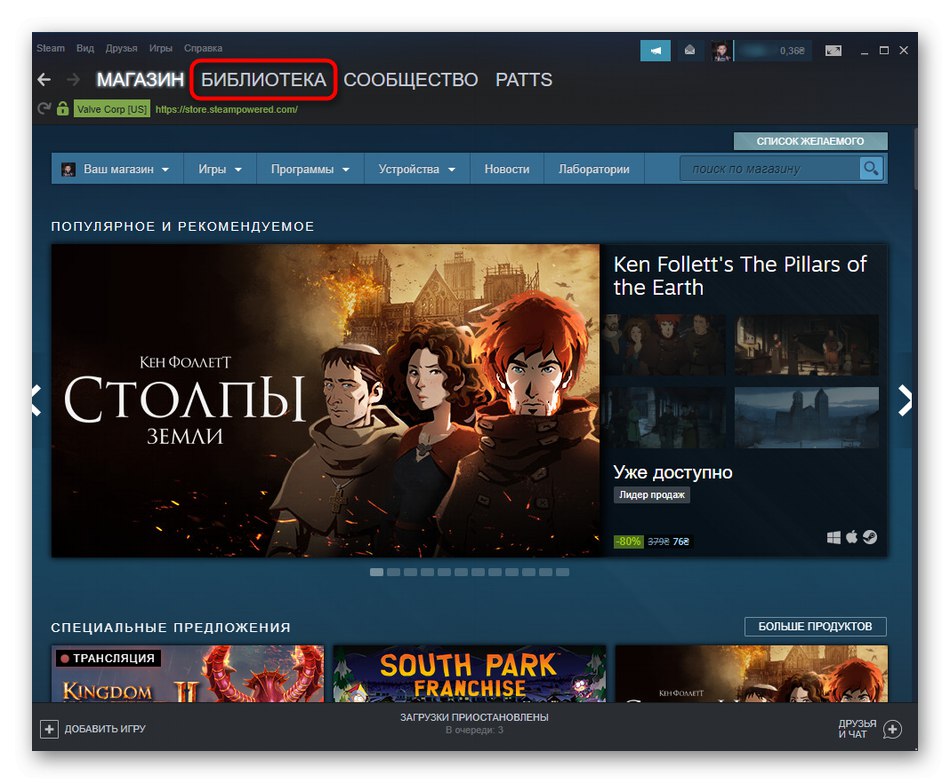This screenshot has width=950, height=783.
Task: Go back with the left arrow
Action: (44, 79)
